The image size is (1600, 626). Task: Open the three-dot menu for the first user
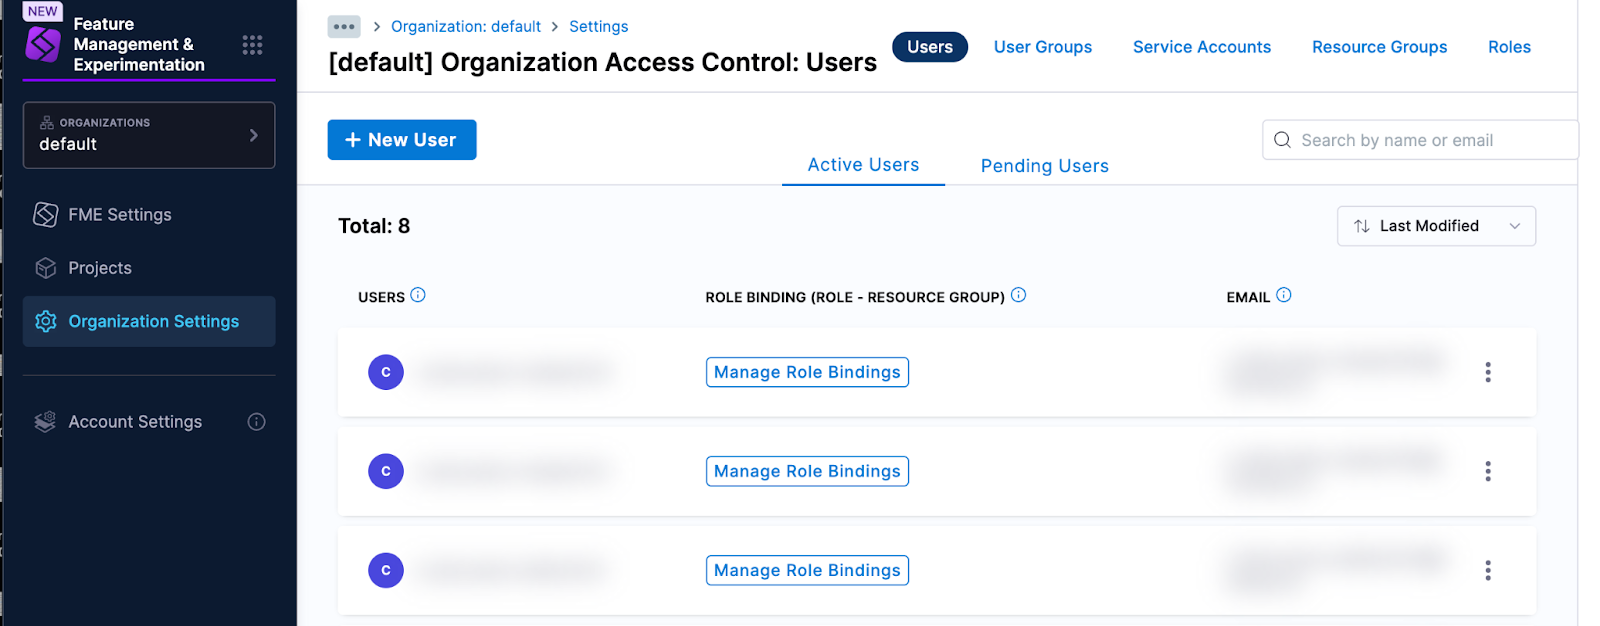point(1487,372)
